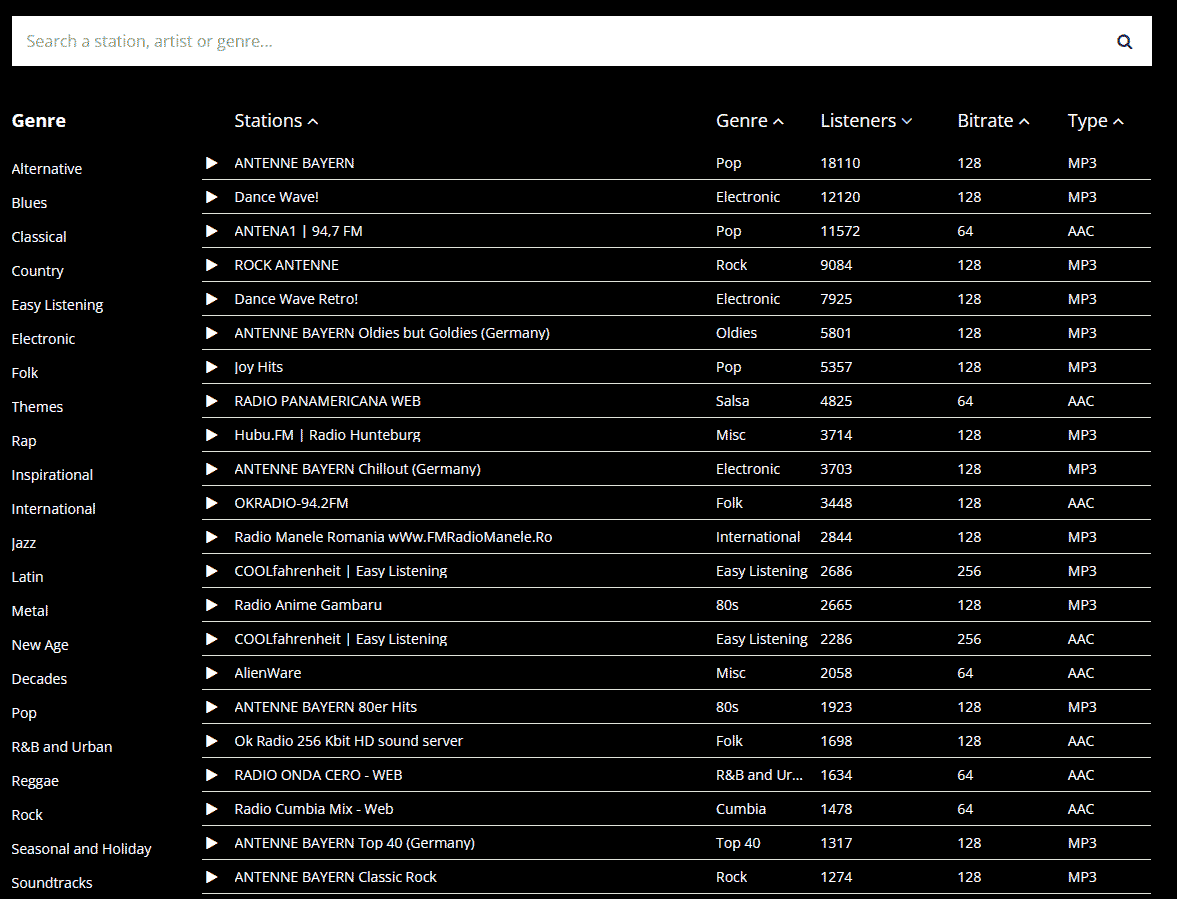Open Themes genre in sidebar
This screenshot has width=1177, height=899.
[x=38, y=407]
